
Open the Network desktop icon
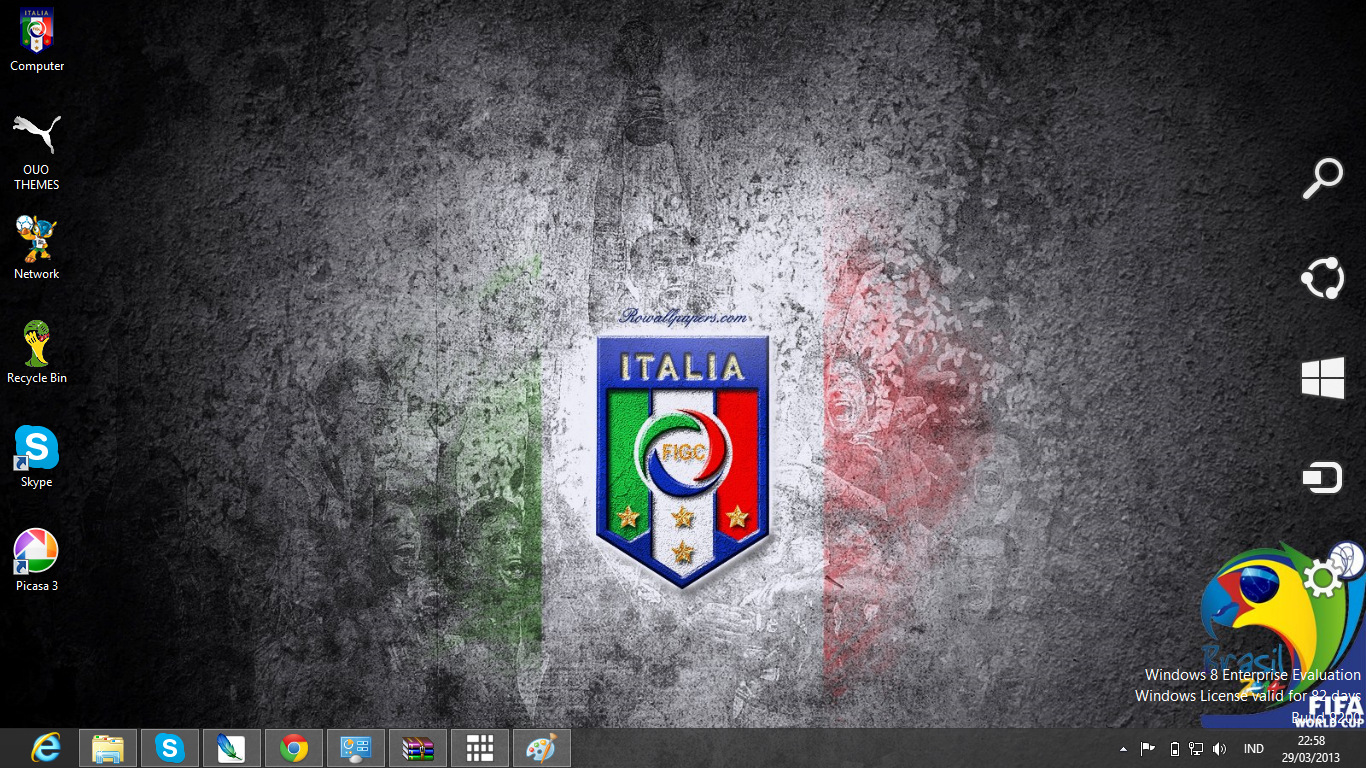[x=35, y=240]
